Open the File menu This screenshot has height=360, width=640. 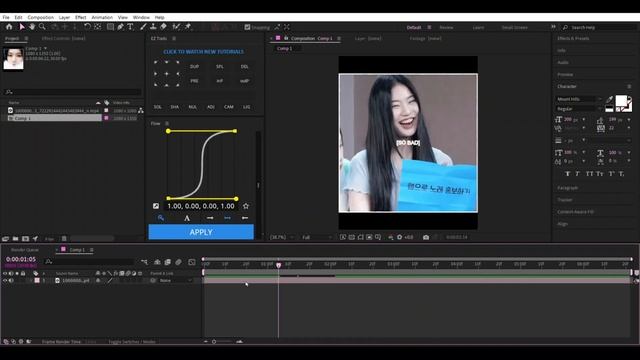[x=6, y=18]
